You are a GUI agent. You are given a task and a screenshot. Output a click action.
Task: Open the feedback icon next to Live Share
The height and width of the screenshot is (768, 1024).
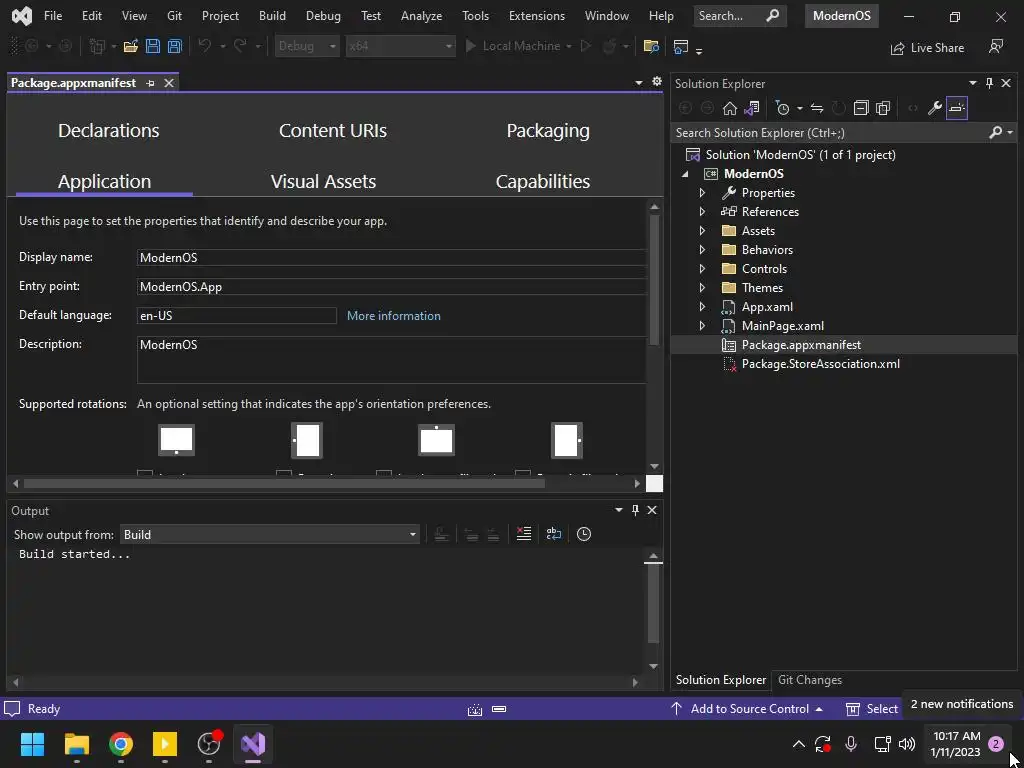click(995, 46)
